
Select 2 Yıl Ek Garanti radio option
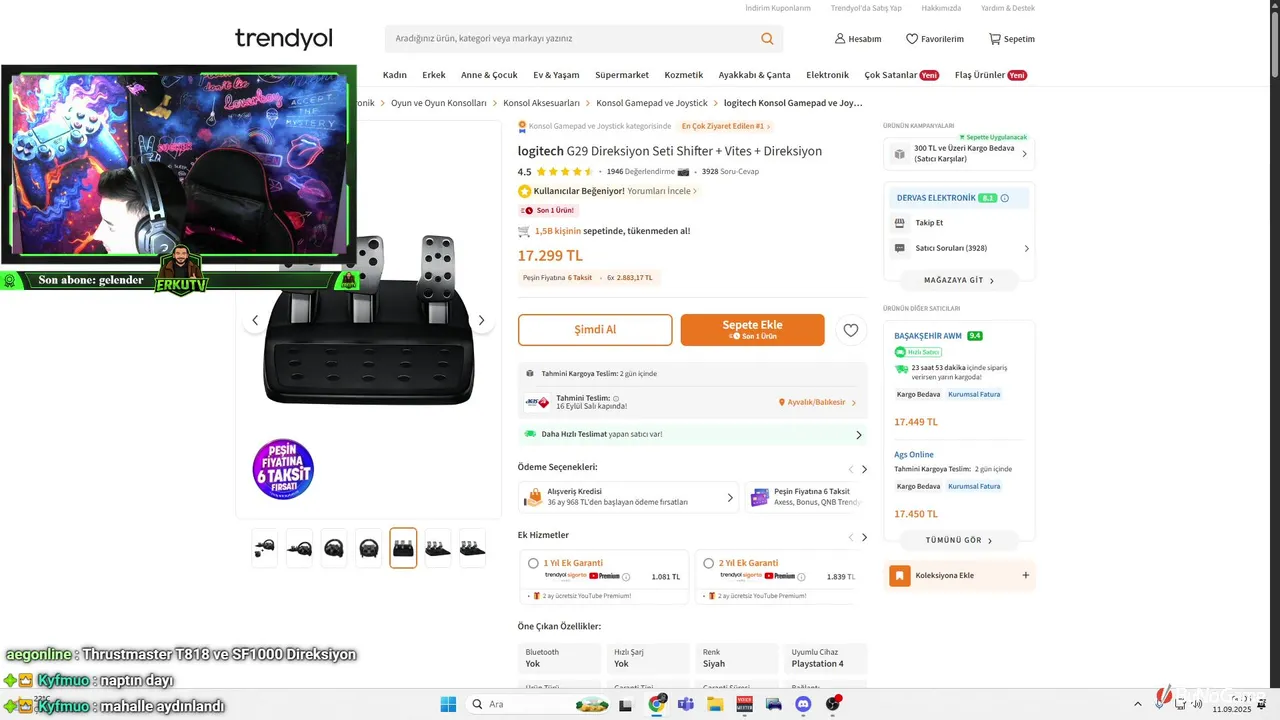click(x=708, y=563)
